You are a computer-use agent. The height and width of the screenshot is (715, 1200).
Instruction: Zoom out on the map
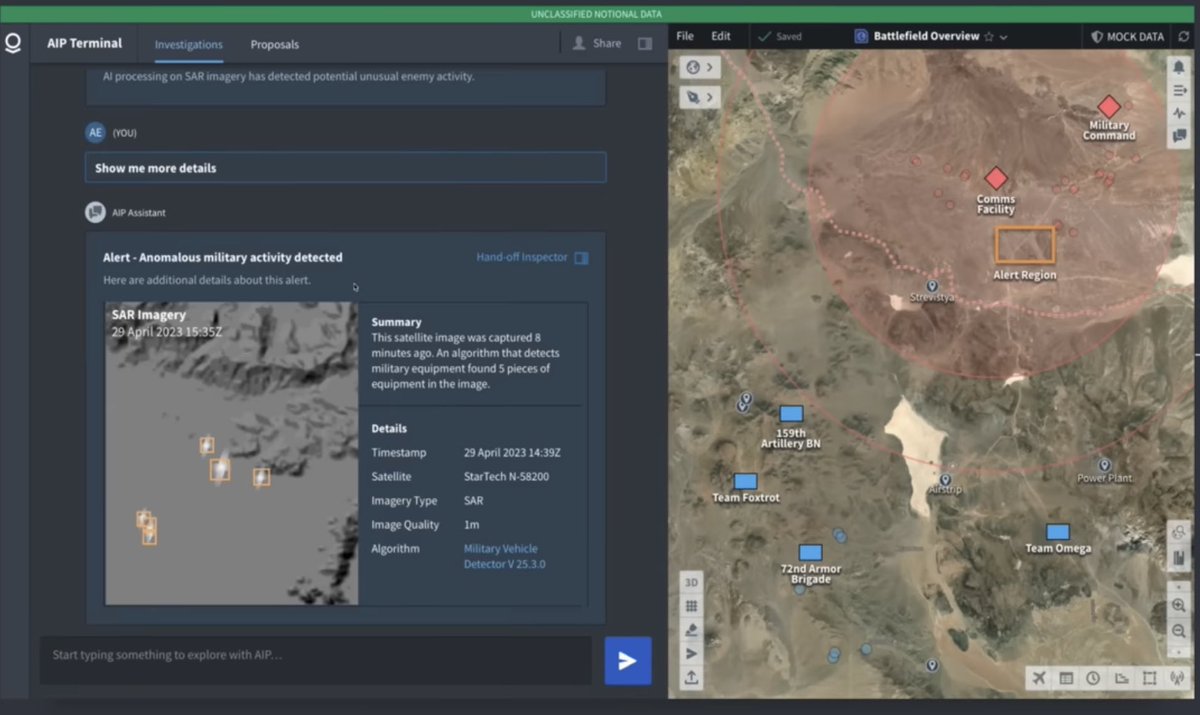point(1179,630)
